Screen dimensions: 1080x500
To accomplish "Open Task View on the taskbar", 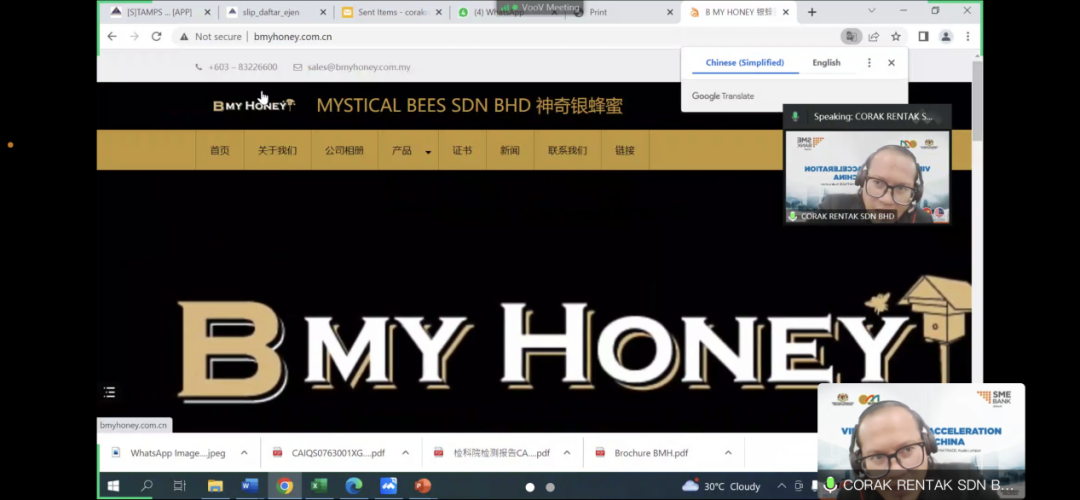I will pos(180,486).
